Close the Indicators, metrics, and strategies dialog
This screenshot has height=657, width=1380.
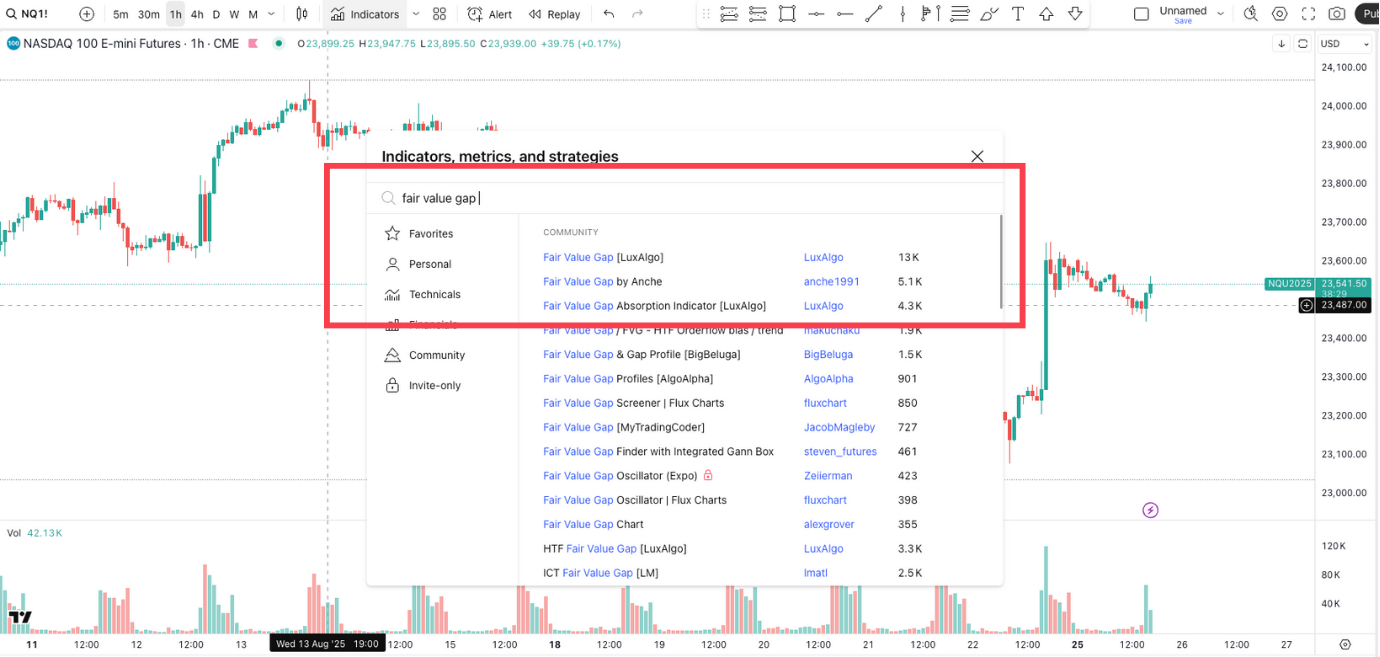pyautogui.click(x=977, y=156)
